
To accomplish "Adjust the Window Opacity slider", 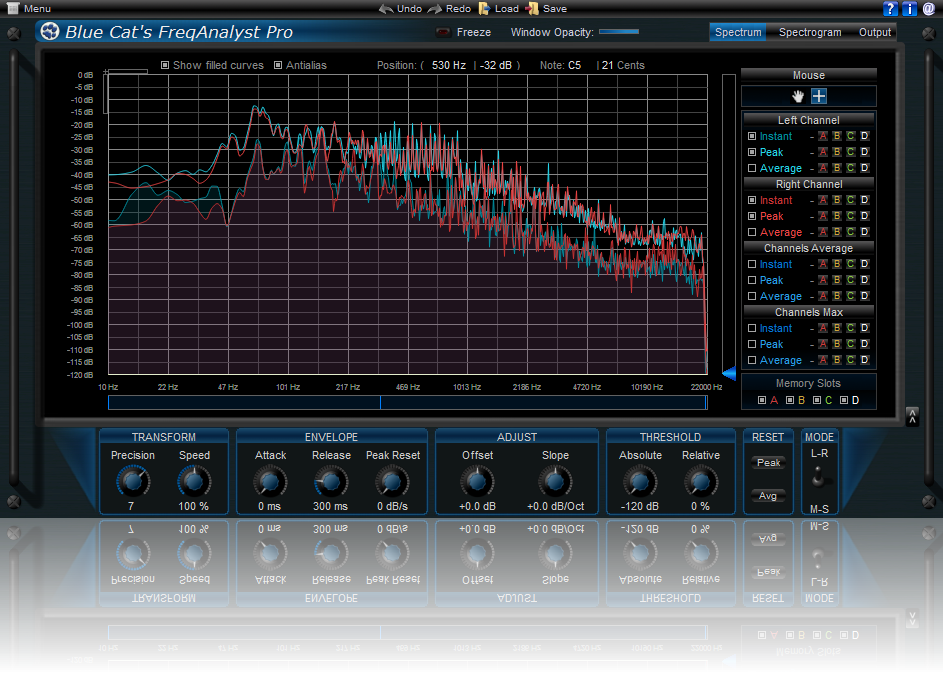I will click(621, 31).
